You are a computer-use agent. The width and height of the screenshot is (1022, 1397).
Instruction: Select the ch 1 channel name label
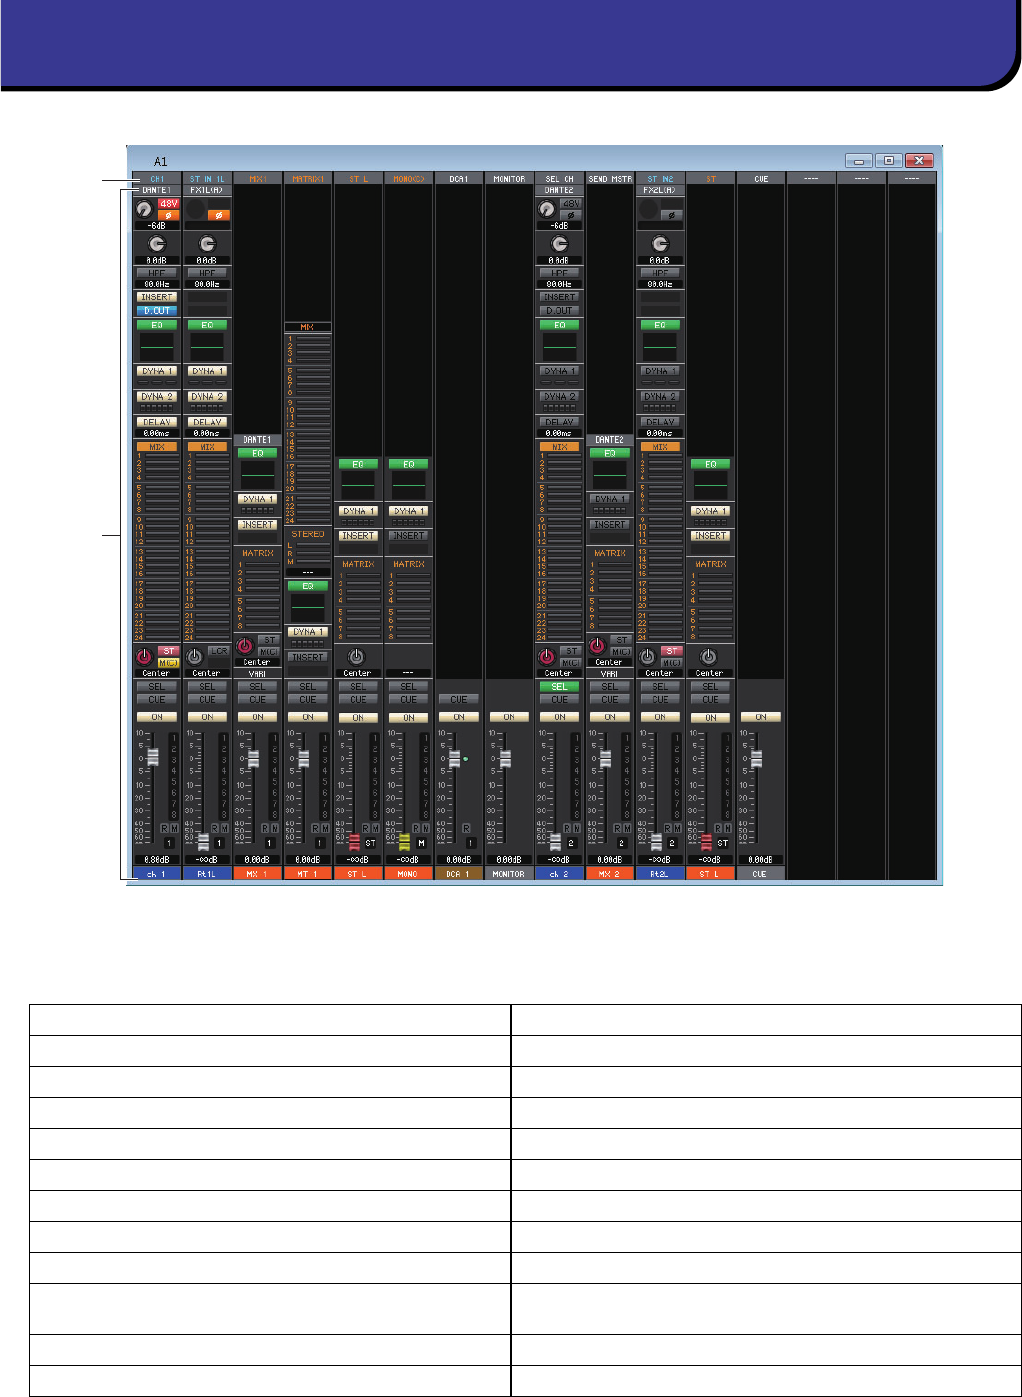coord(157,874)
